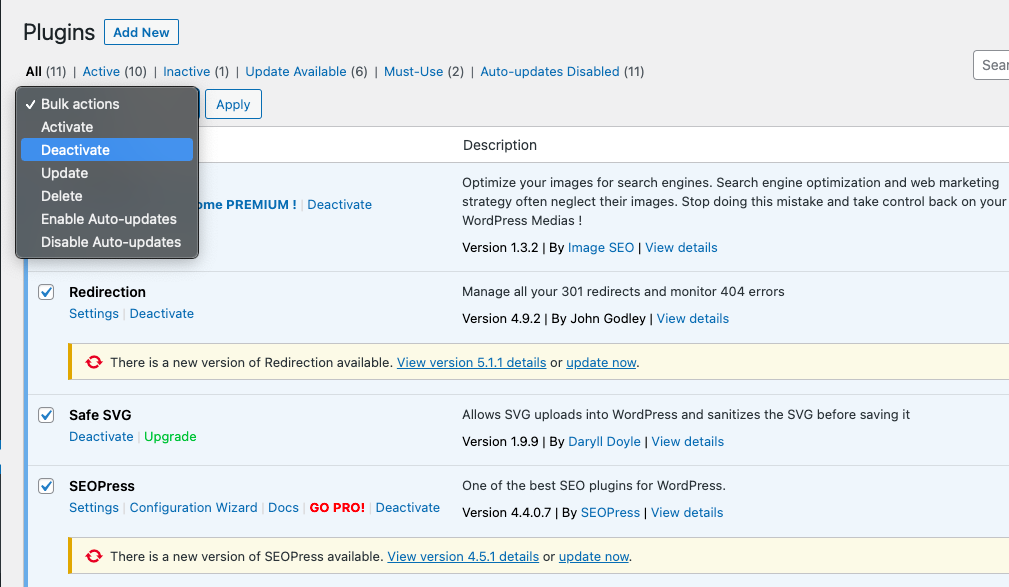
Task: Choose Activate from bulk actions menu
Action: coord(107,127)
